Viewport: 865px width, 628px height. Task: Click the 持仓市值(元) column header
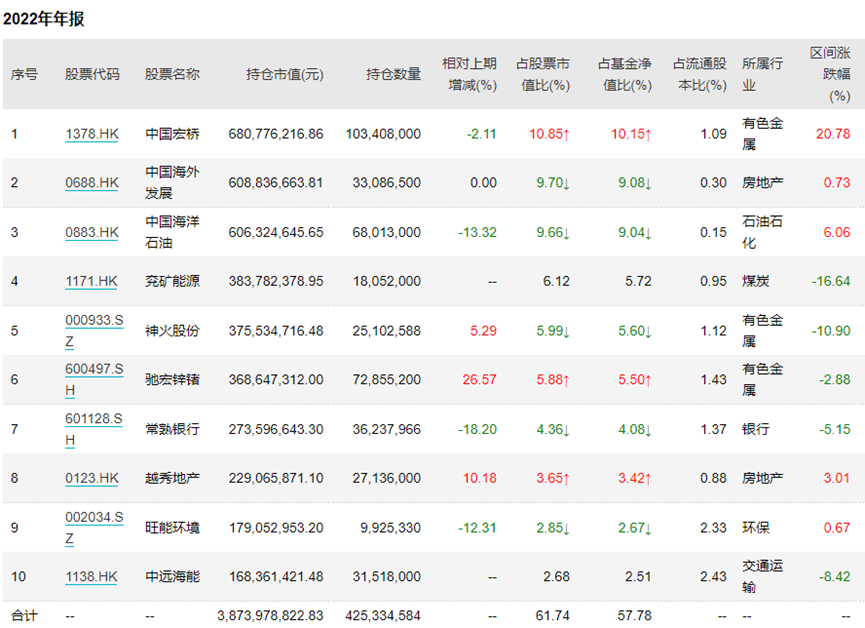coord(285,74)
